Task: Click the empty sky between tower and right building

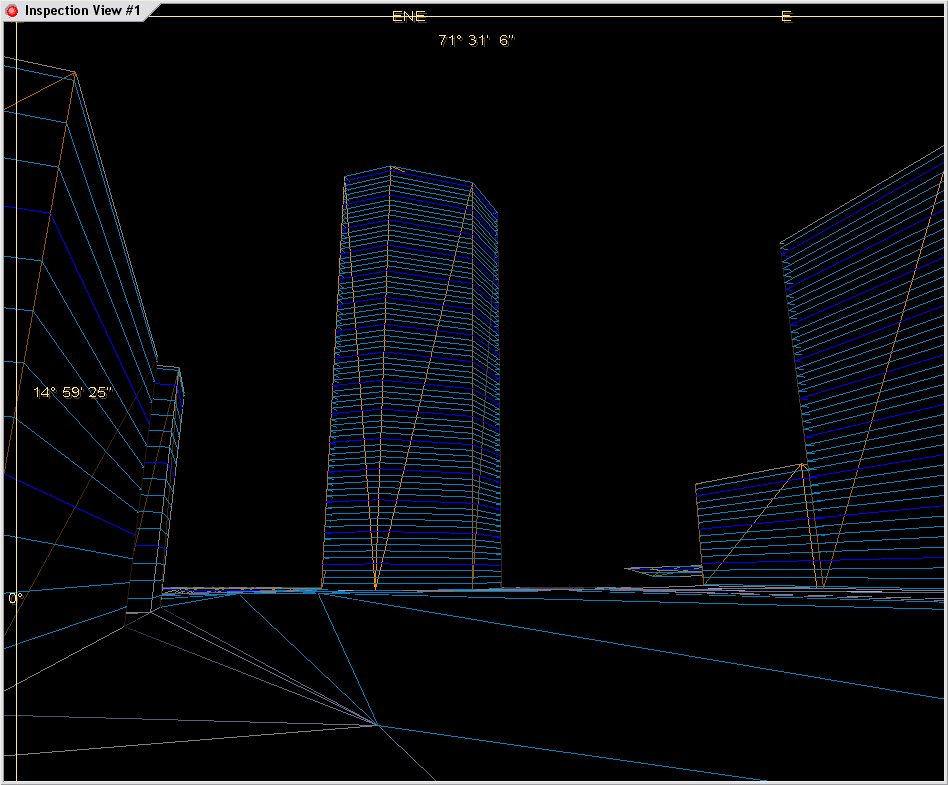Action: point(630,300)
